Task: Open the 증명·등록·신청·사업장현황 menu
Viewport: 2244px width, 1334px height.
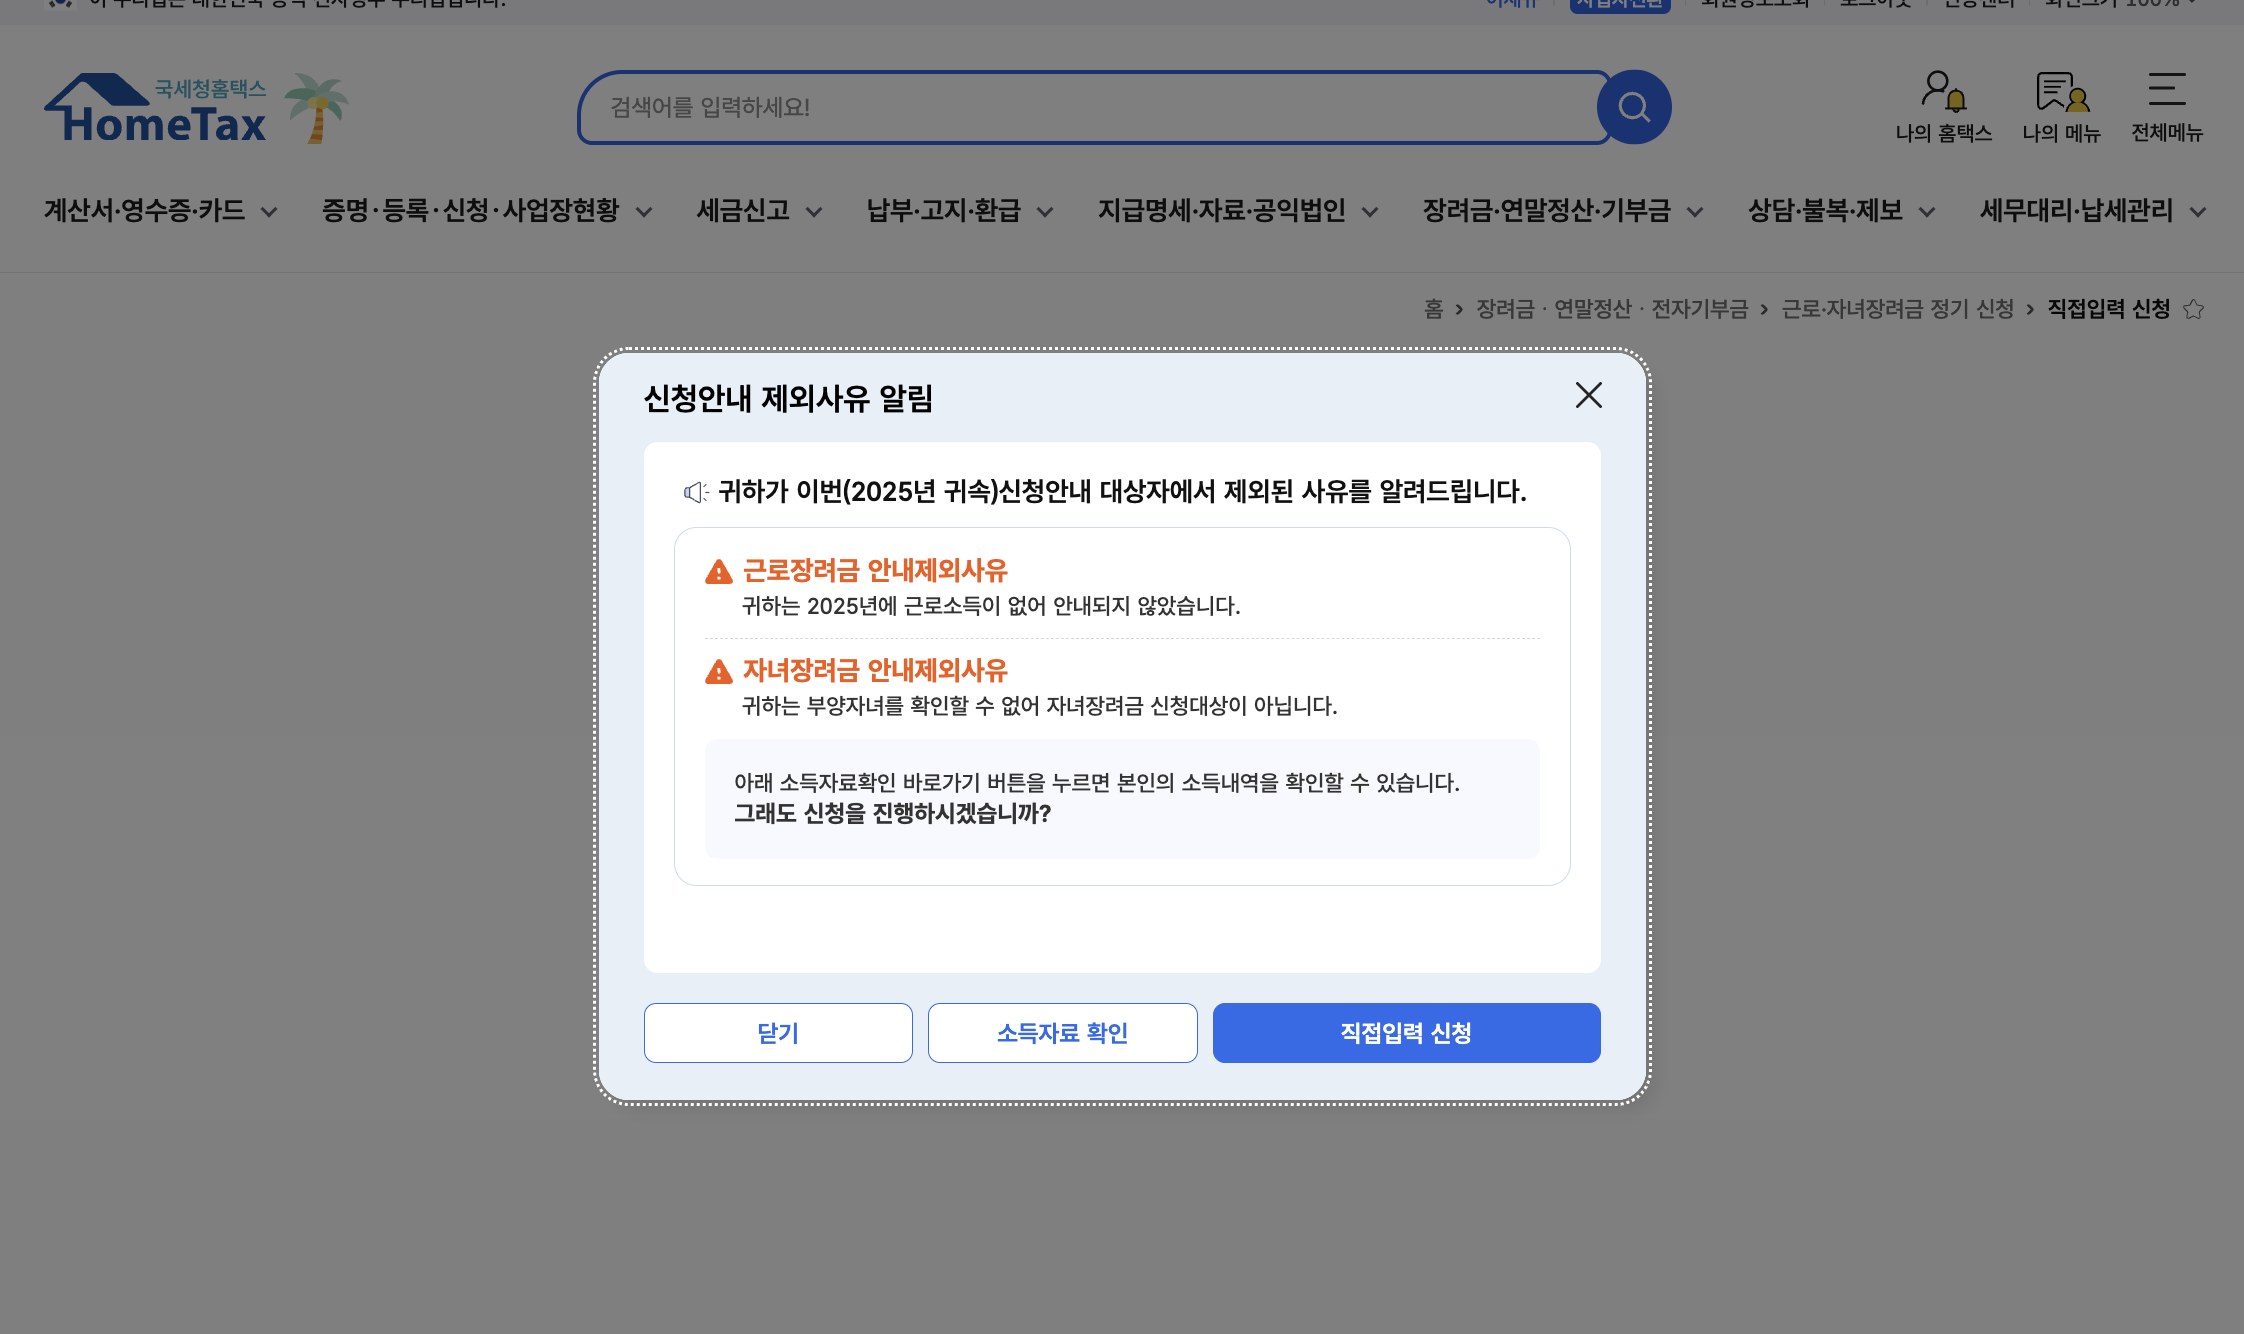Action: coord(470,211)
